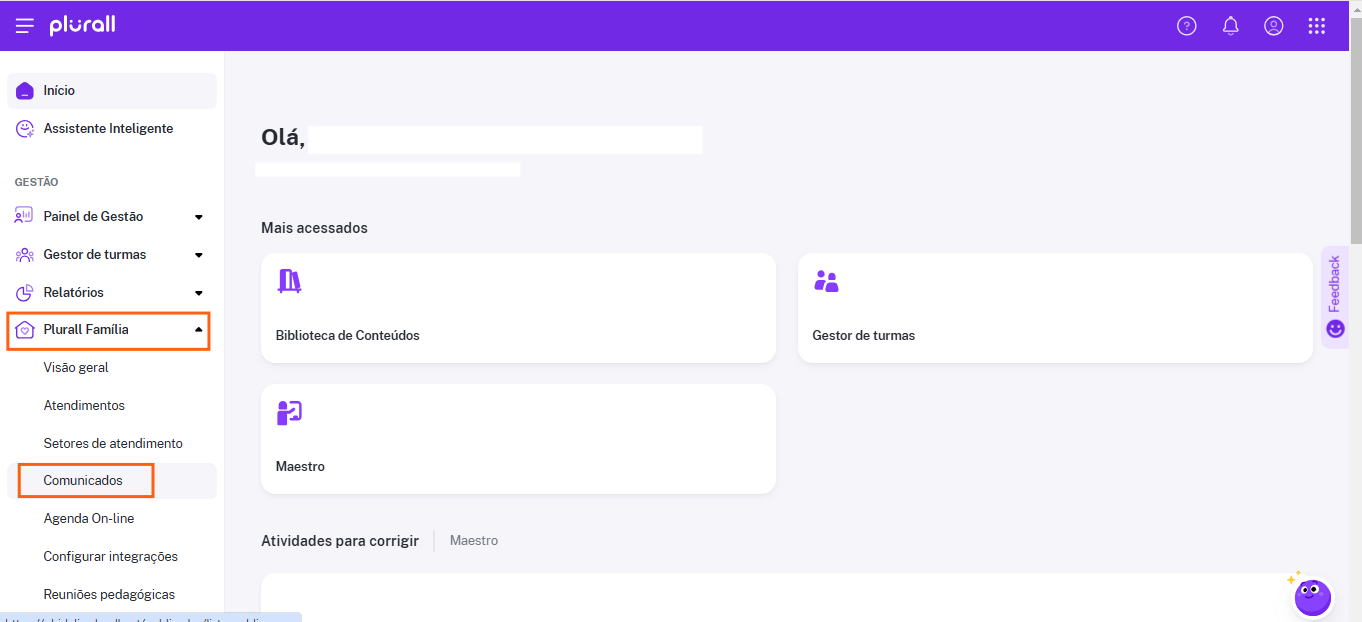Select the Maestro tab under Atividades
The height and width of the screenshot is (622, 1362).
(x=474, y=541)
